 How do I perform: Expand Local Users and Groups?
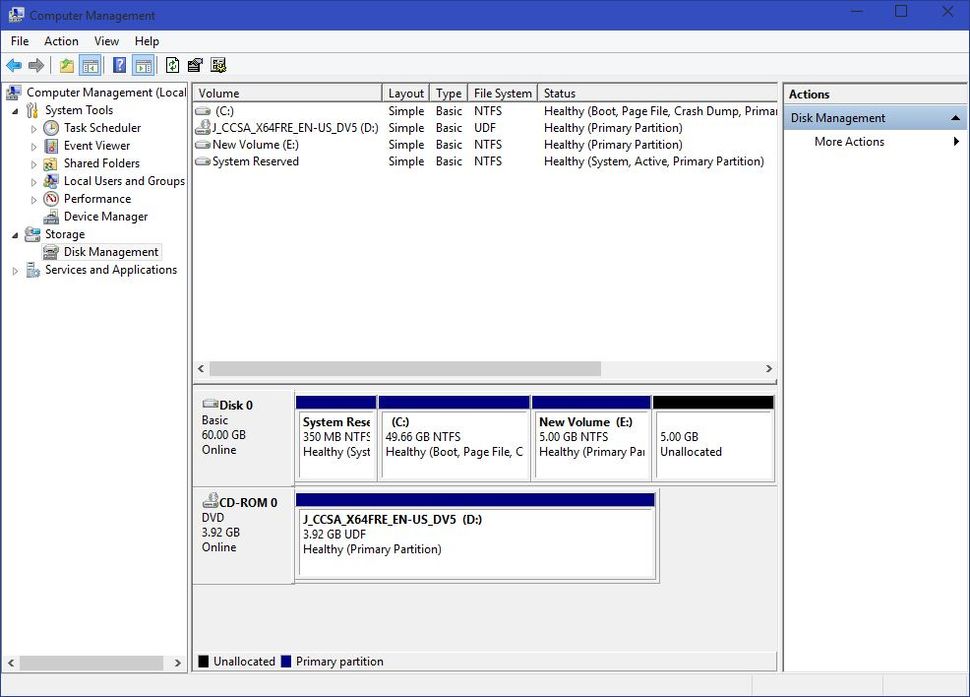pos(33,181)
